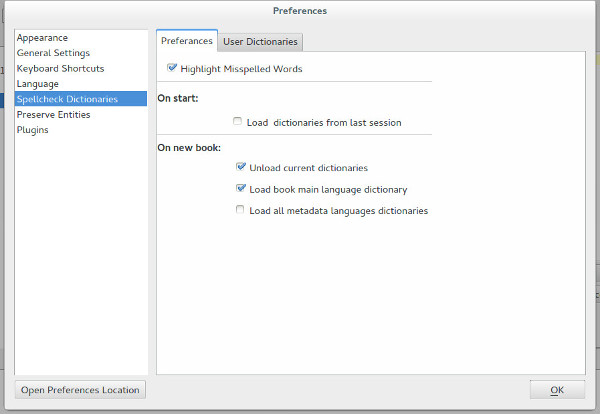Select Appearance in the category list
The image size is (600, 414).
[42, 38]
